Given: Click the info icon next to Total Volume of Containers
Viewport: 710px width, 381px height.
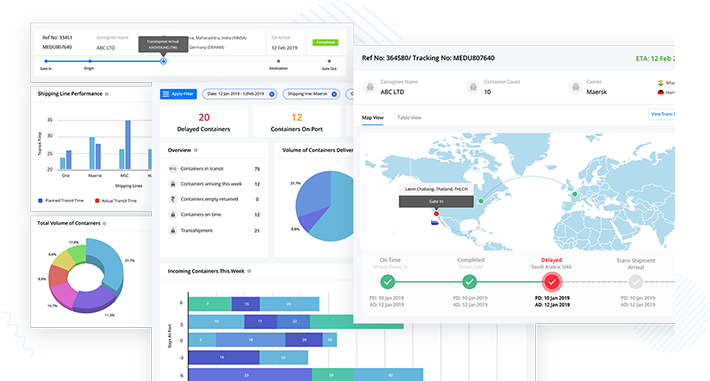Looking at the screenshot, I should (105, 223).
